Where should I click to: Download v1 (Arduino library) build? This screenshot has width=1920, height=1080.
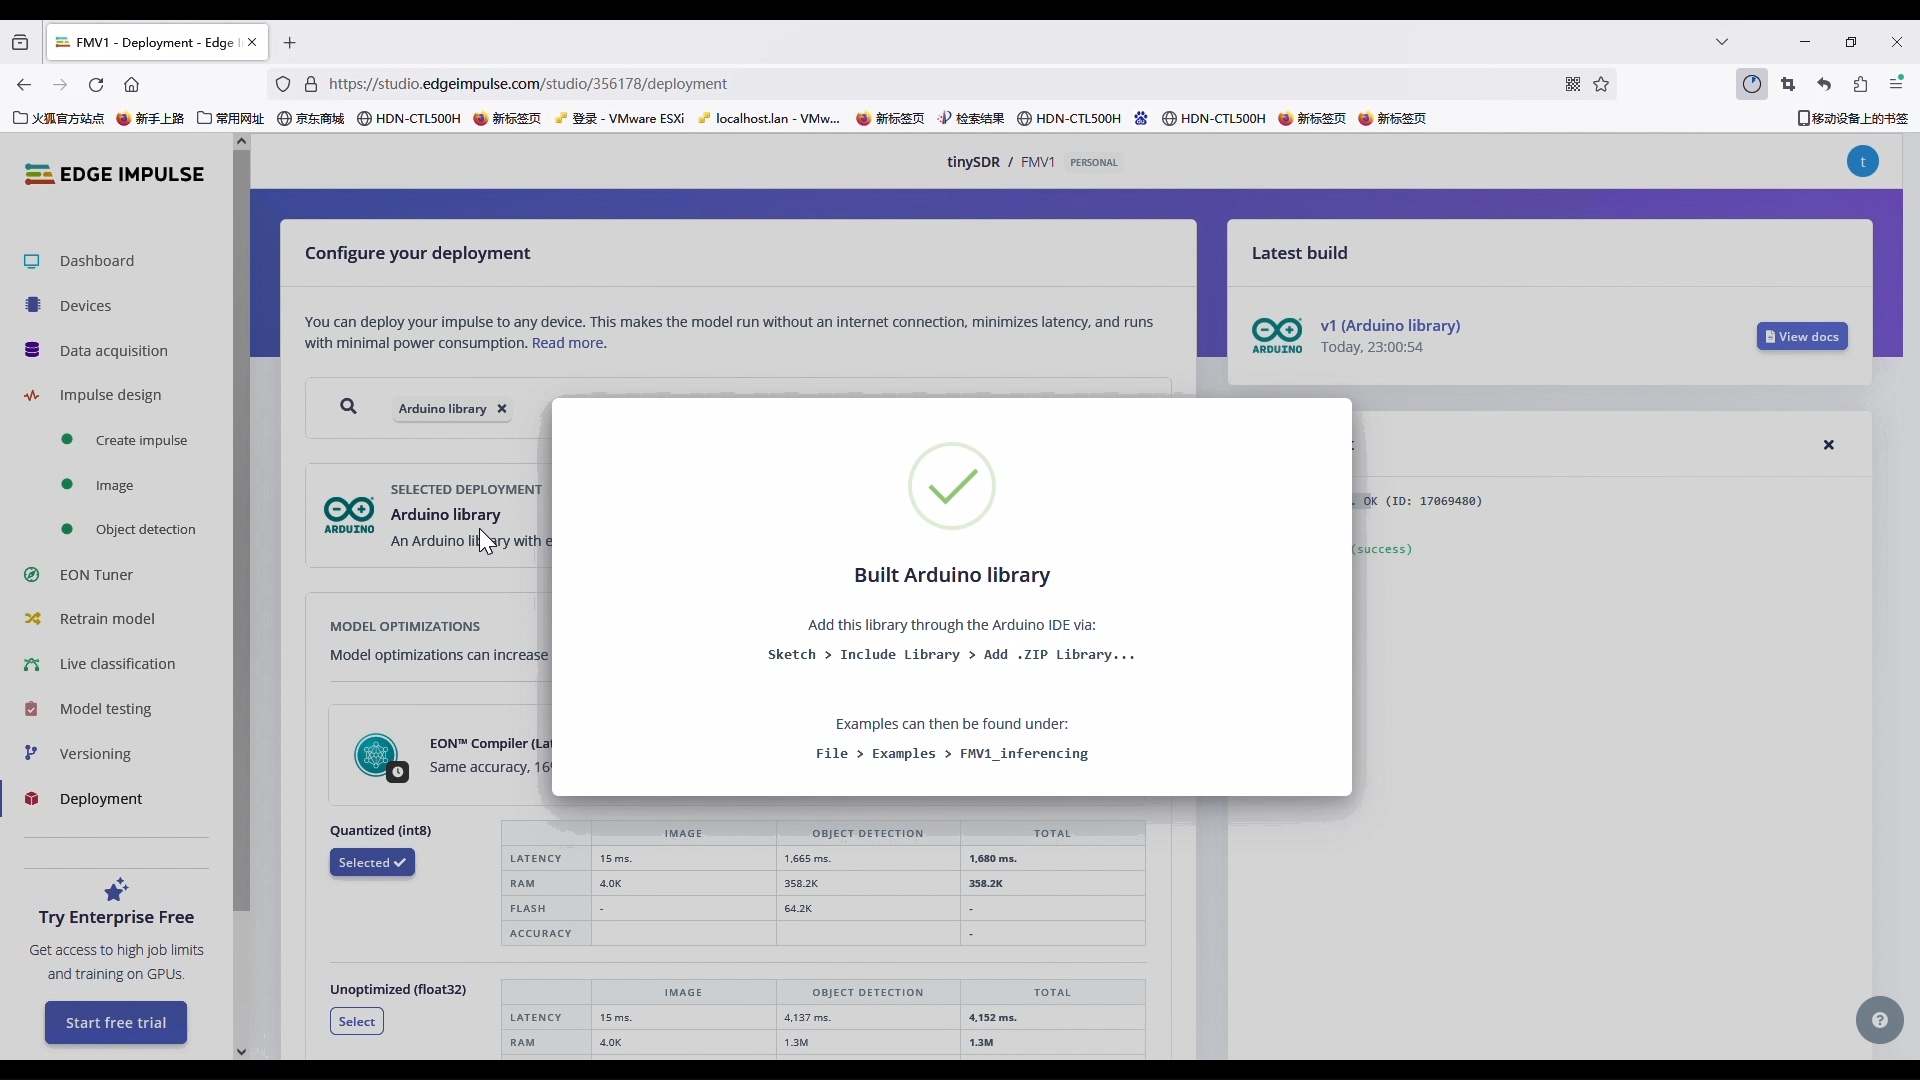click(1390, 326)
